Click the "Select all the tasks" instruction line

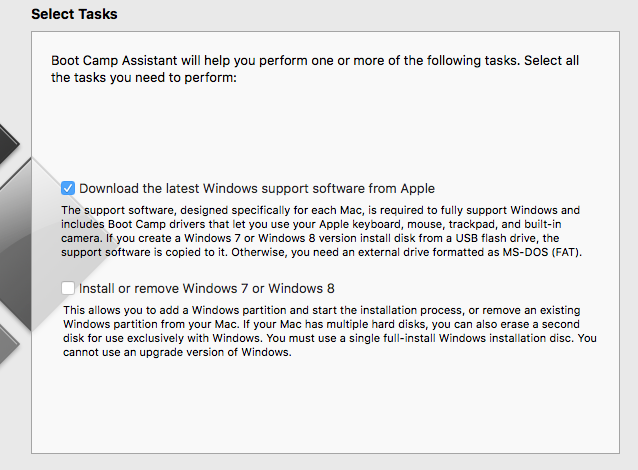click(143, 78)
